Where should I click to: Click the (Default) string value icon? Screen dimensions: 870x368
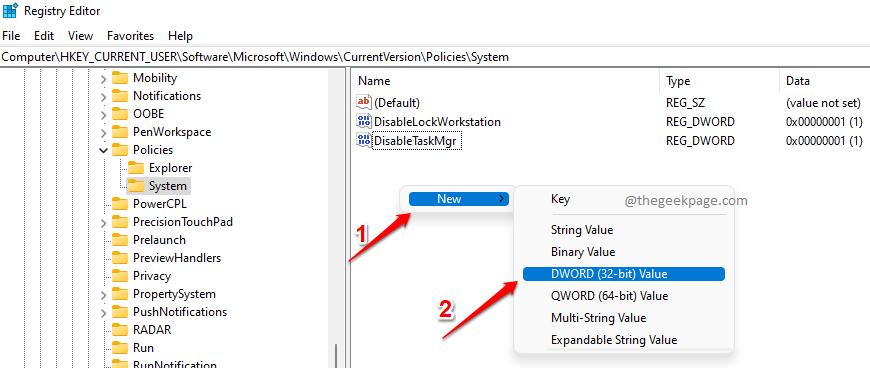tap(364, 103)
